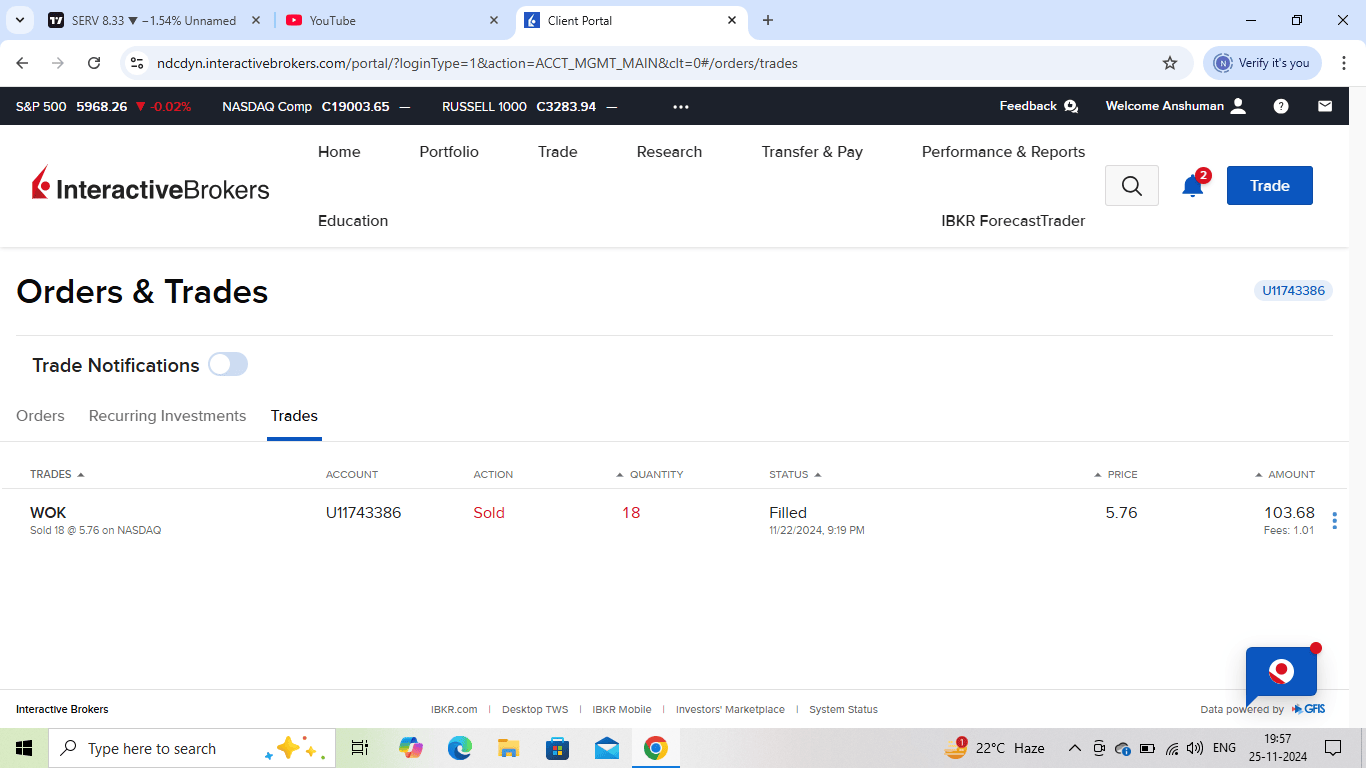Open the Research menu
1366x768 pixels.
[x=669, y=152]
